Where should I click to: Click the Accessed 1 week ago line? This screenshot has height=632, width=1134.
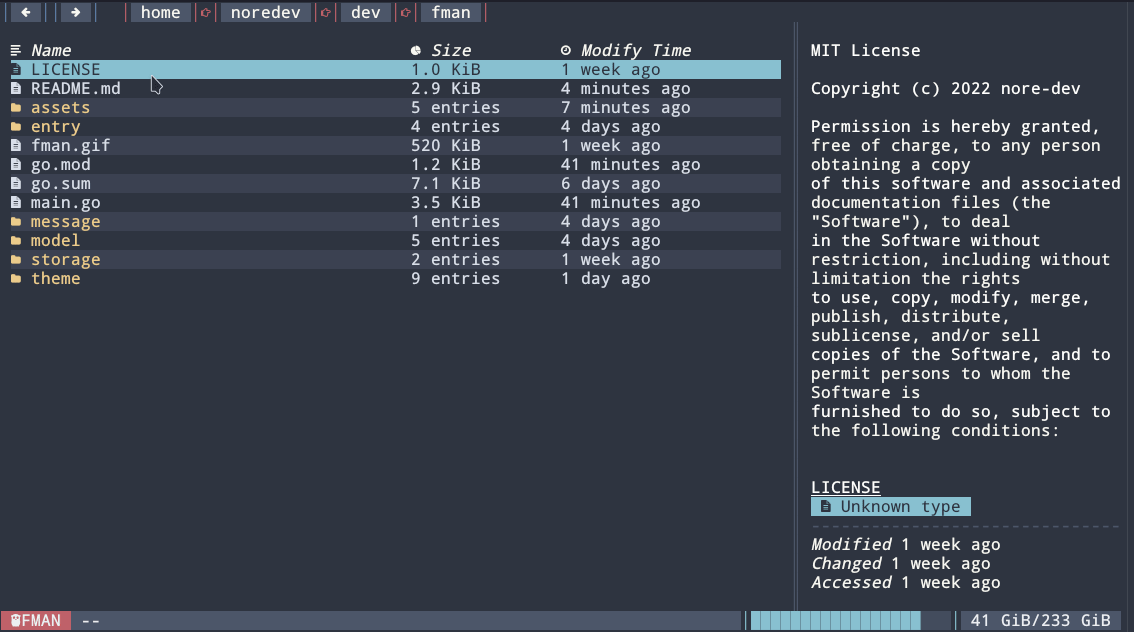coord(905,583)
